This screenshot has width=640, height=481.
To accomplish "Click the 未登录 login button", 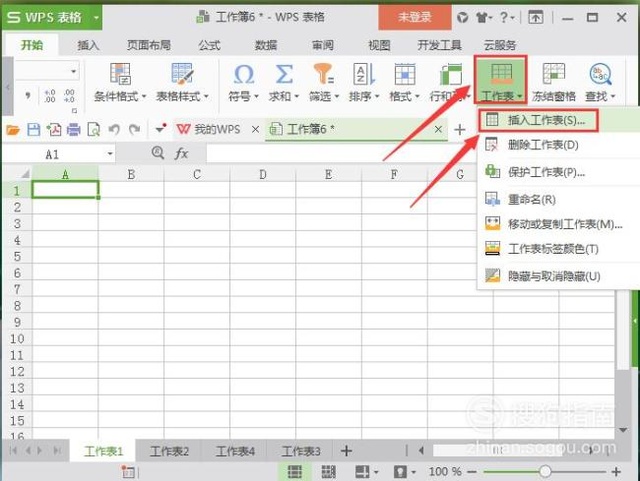I will [x=415, y=18].
